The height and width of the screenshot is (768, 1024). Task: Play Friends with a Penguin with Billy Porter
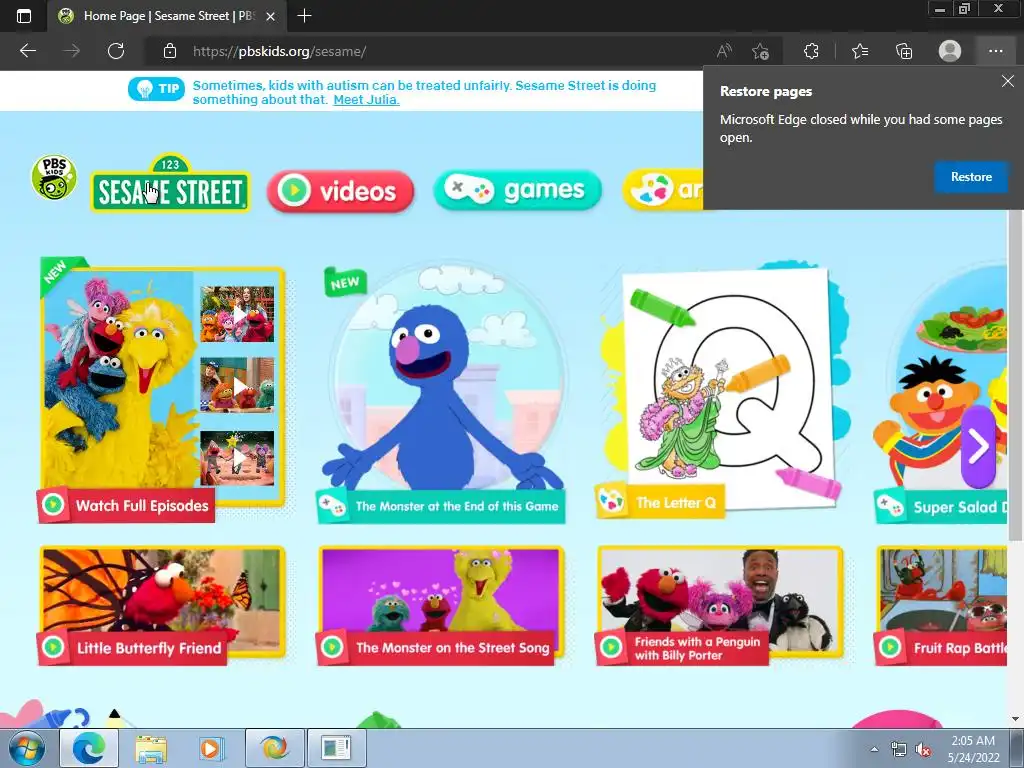720,606
